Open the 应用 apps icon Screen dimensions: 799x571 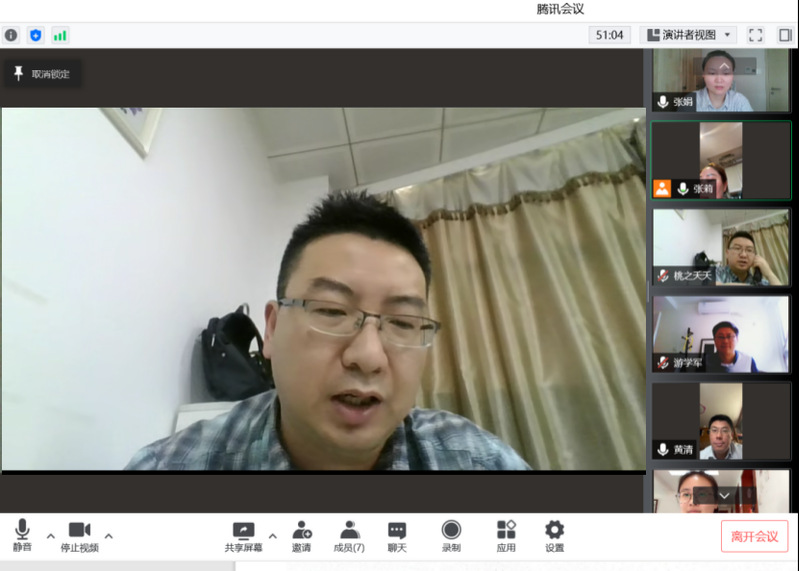point(506,536)
